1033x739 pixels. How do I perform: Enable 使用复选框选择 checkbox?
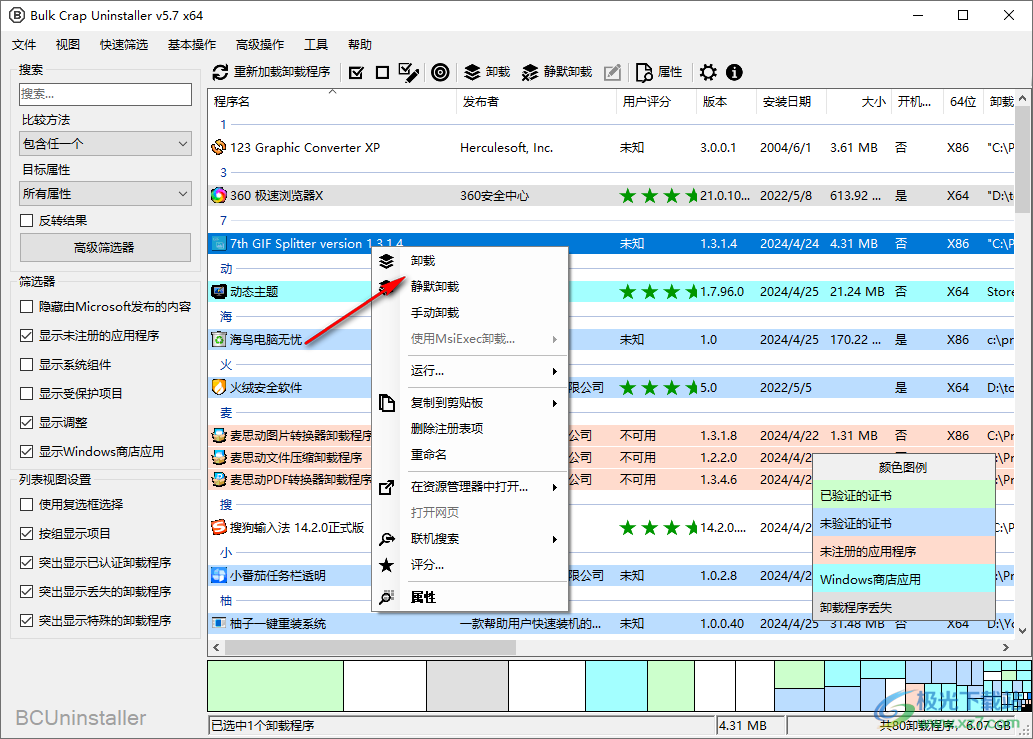point(26,505)
